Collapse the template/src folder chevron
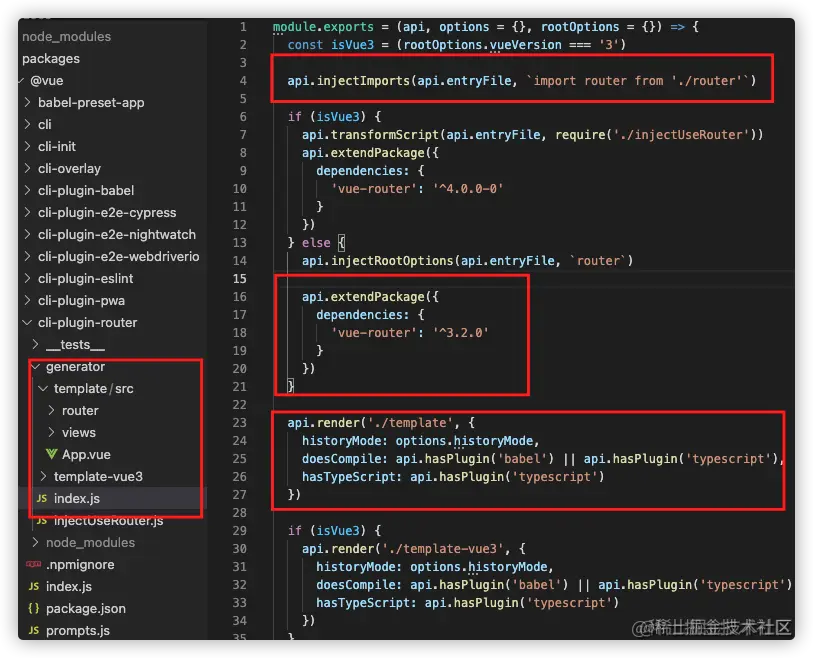Viewport: 813px width, 658px height. tap(44, 388)
